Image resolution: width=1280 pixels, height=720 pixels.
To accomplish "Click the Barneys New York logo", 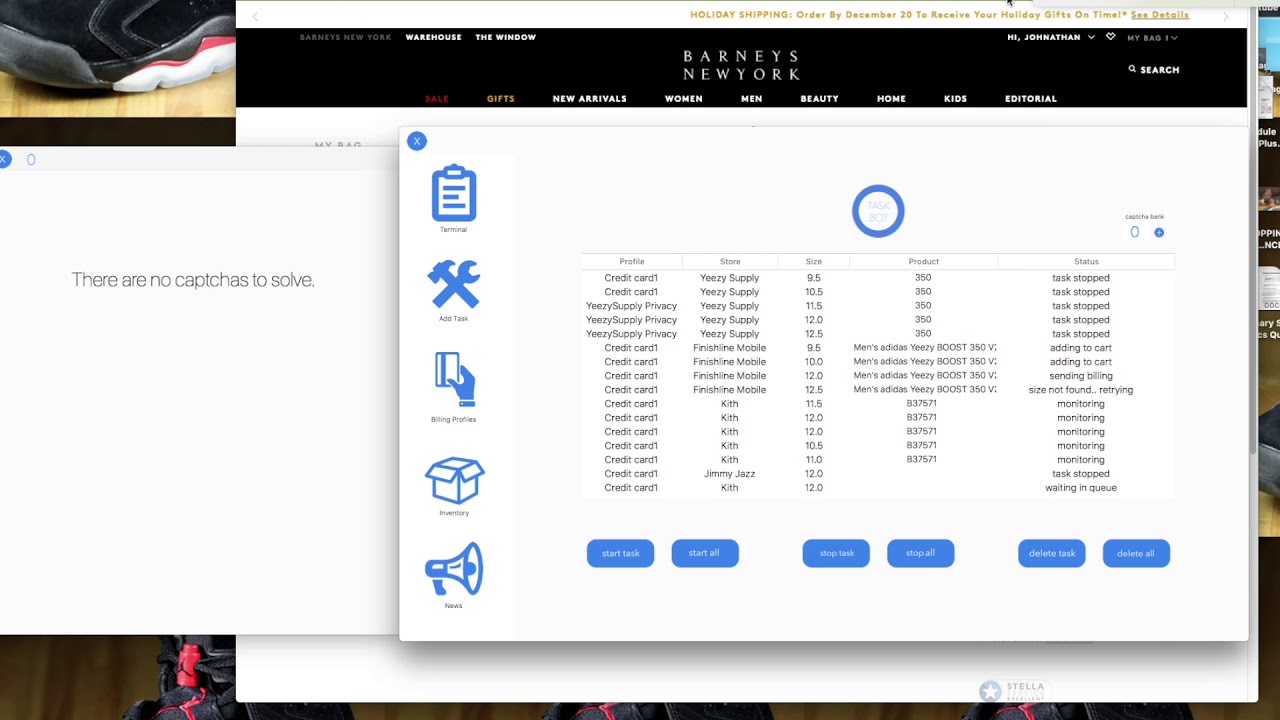I will [x=741, y=65].
